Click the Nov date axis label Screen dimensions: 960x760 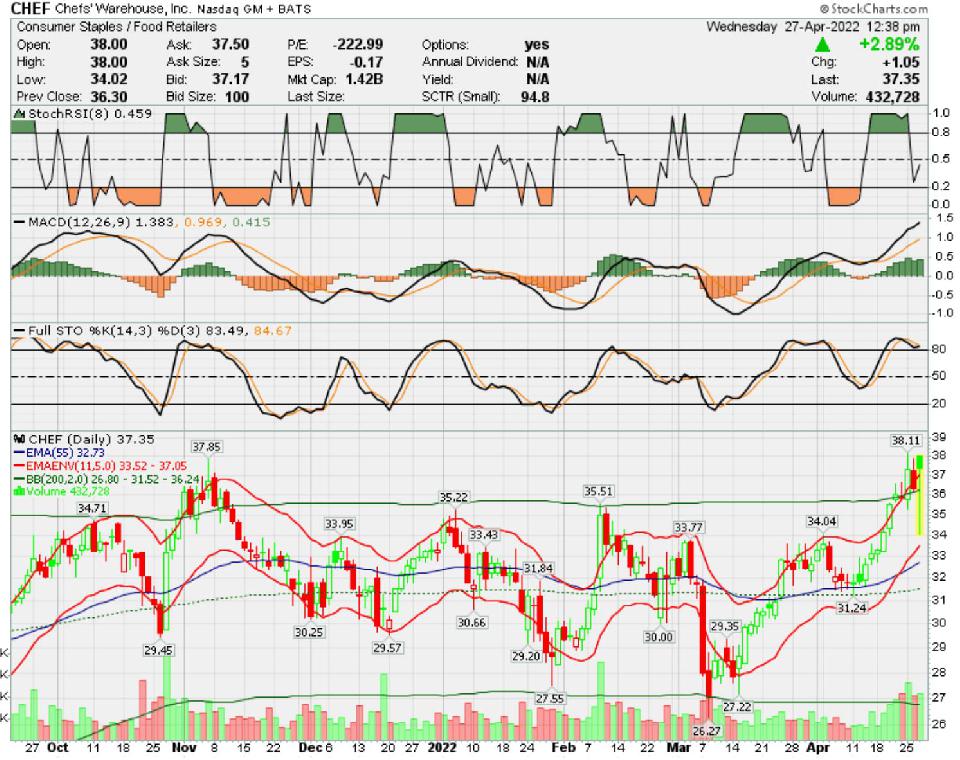click(184, 748)
